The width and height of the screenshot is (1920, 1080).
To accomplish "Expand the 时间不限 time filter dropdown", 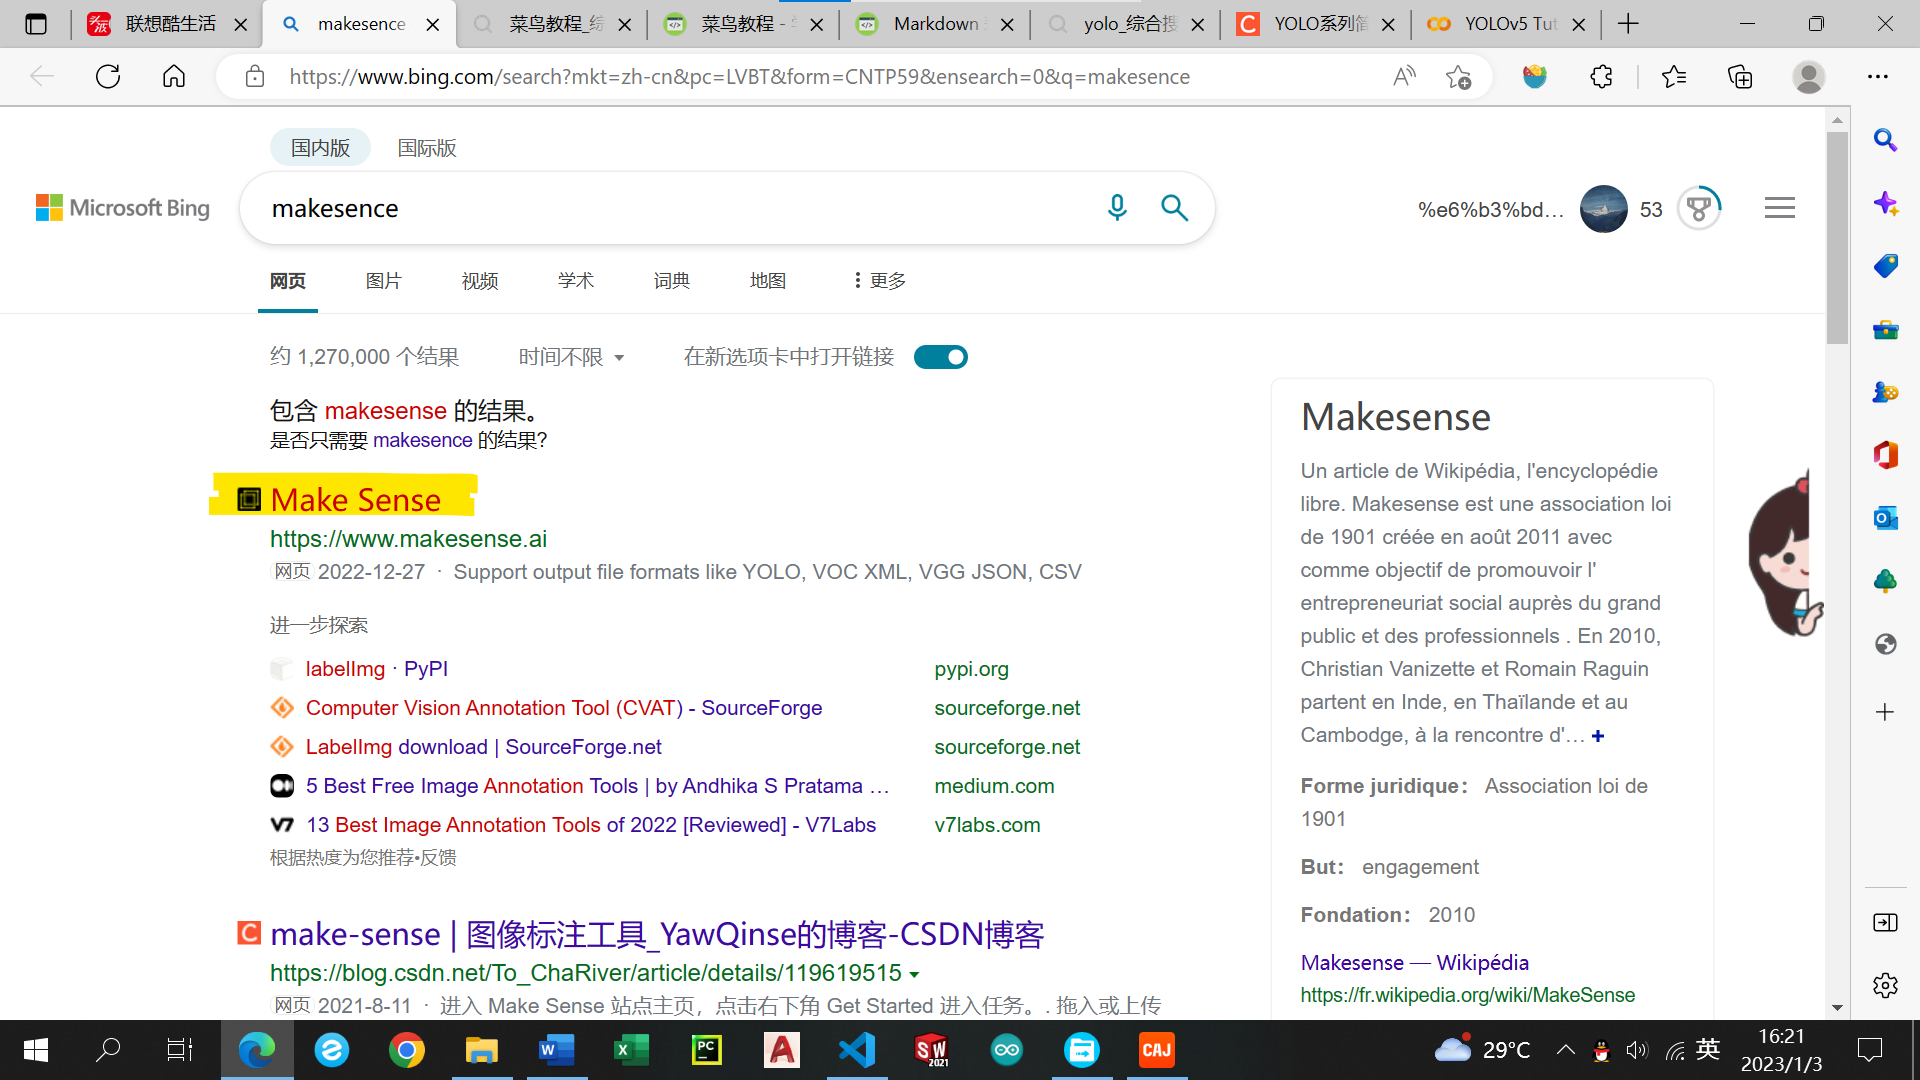I will click(571, 357).
